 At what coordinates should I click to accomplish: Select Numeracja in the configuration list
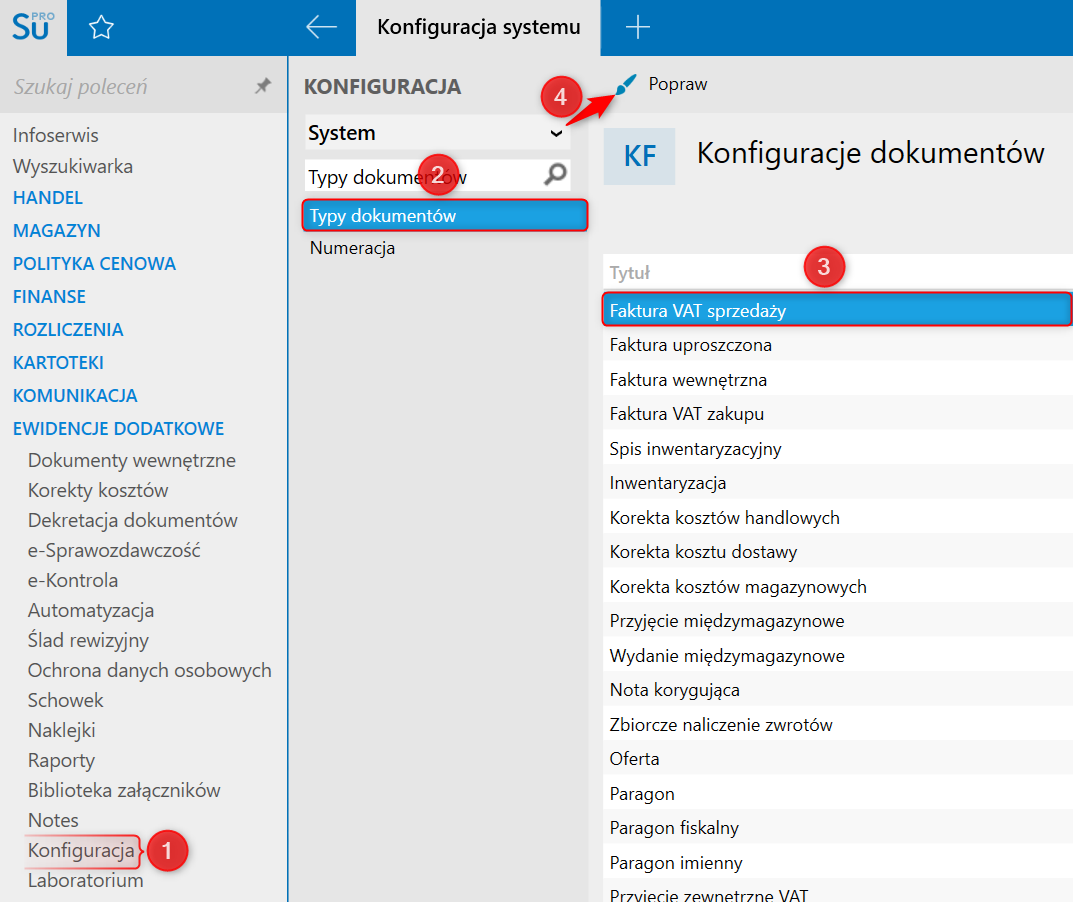click(352, 248)
